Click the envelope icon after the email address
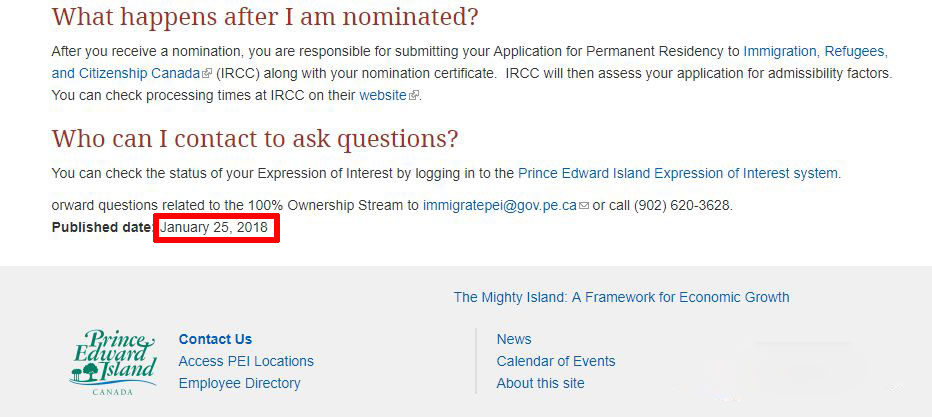 (584, 206)
